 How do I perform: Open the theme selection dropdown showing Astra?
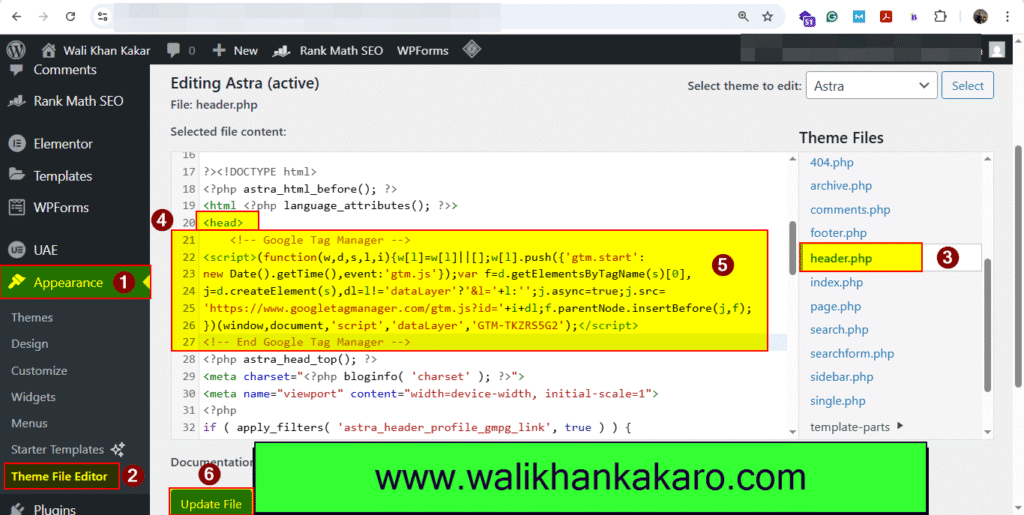click(872, 86)
